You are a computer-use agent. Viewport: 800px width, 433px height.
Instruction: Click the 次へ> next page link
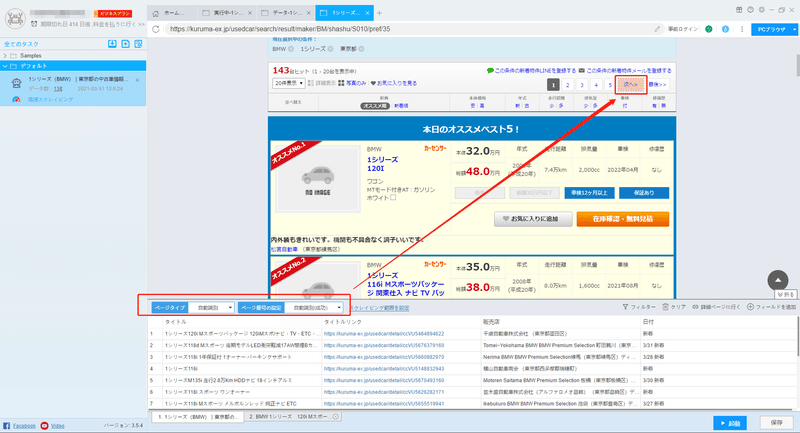[631, 85]
